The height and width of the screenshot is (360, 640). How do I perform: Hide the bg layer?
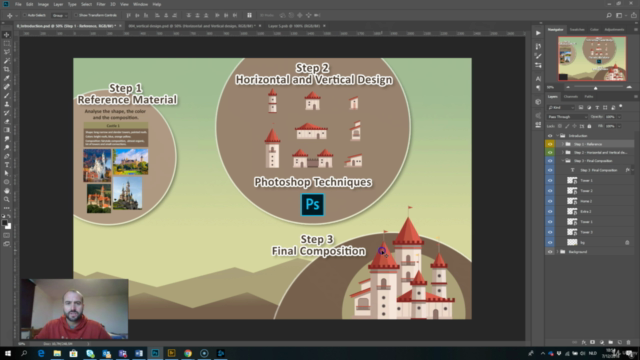click(x=550, y=242)
